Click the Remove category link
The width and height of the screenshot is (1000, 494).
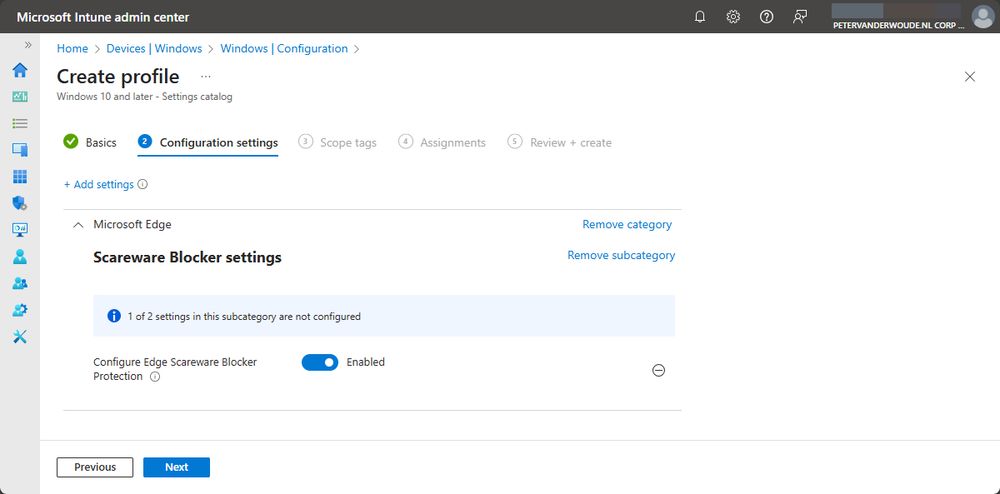tap(627, 224)
